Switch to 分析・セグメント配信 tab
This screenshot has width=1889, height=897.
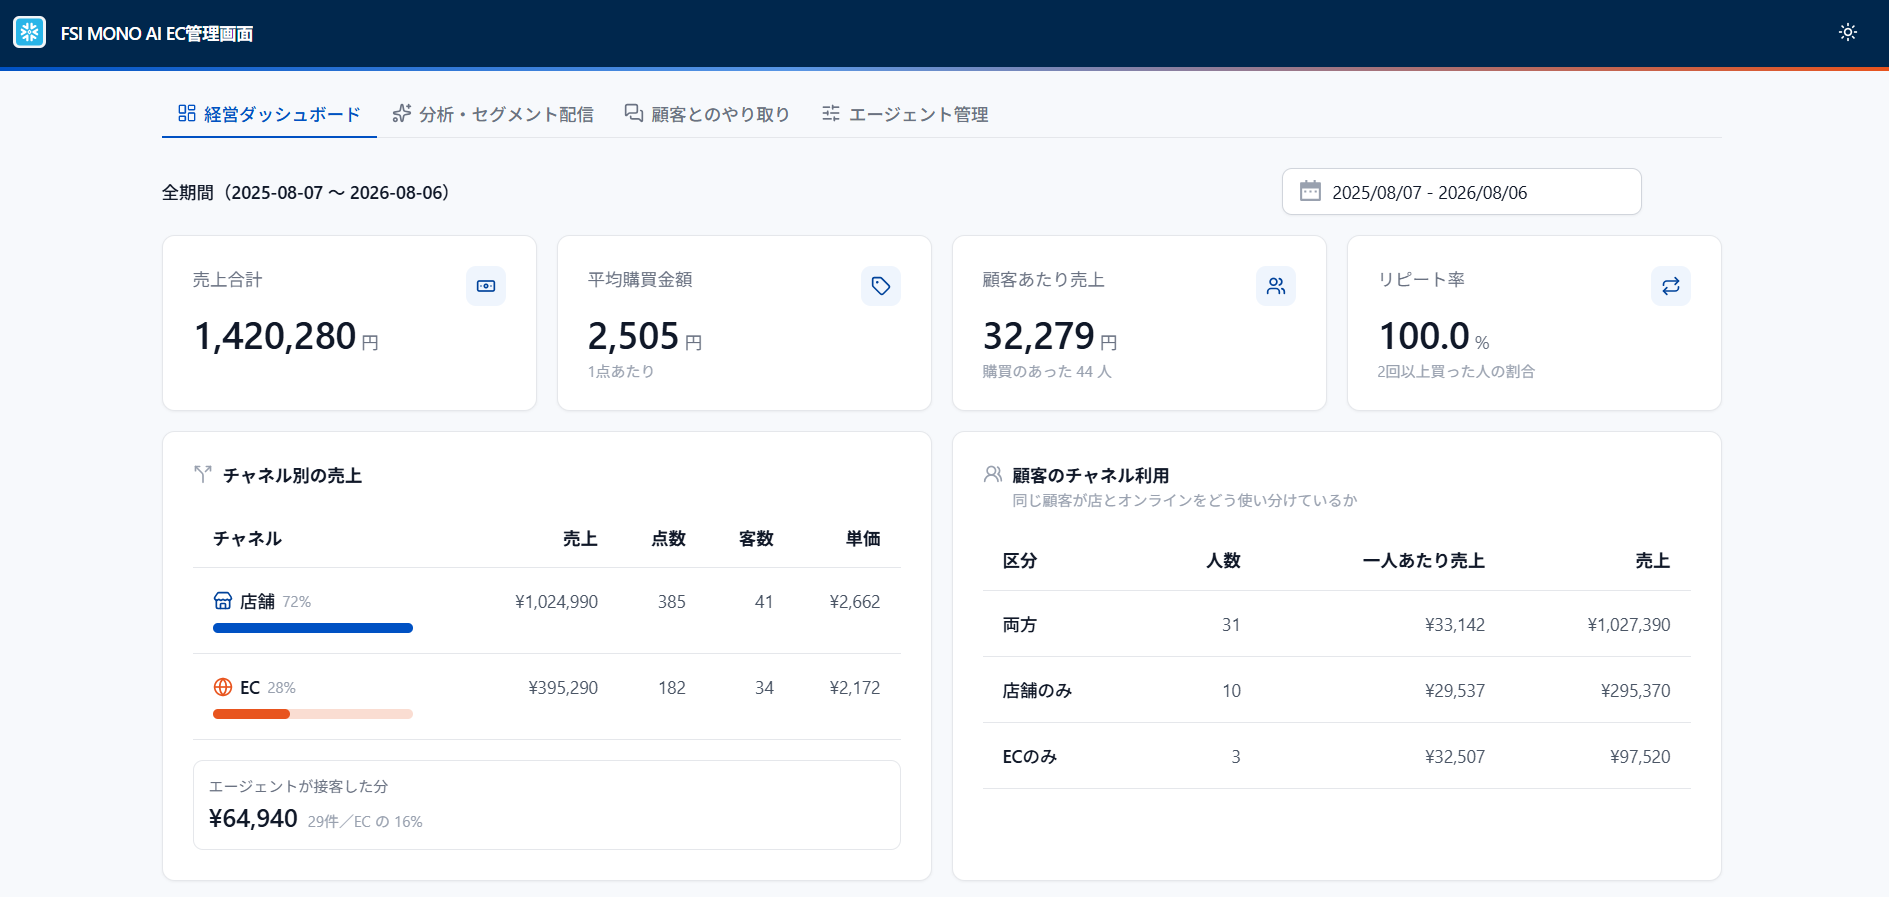pos(493,114)
